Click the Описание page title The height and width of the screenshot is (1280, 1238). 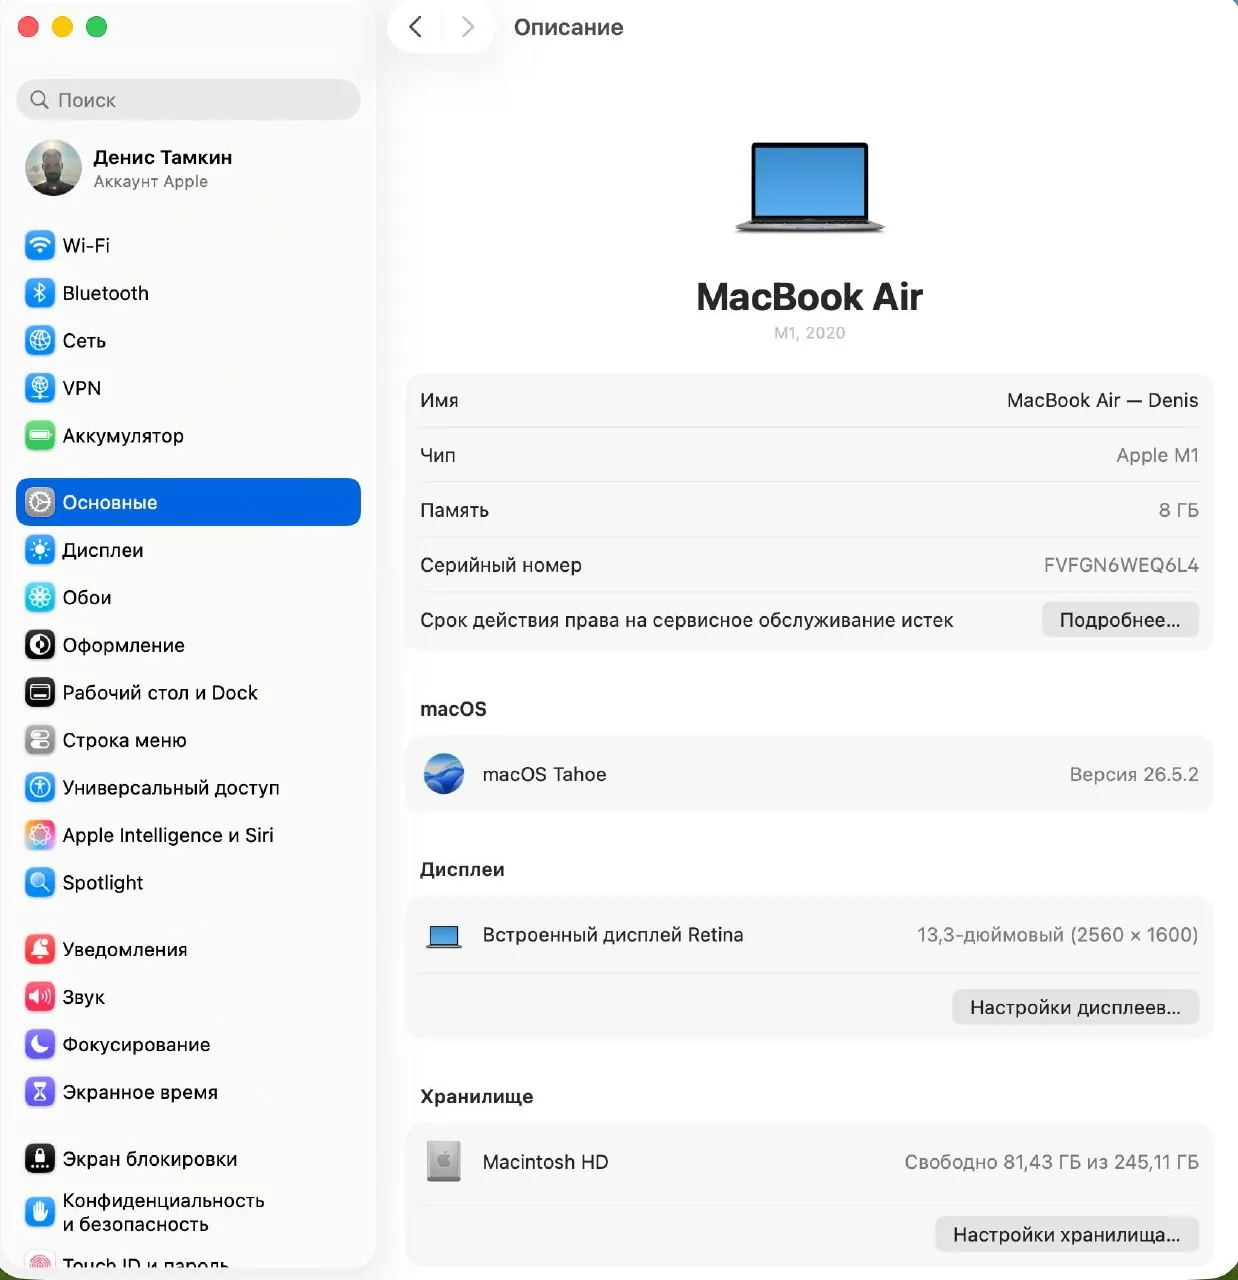568,27
